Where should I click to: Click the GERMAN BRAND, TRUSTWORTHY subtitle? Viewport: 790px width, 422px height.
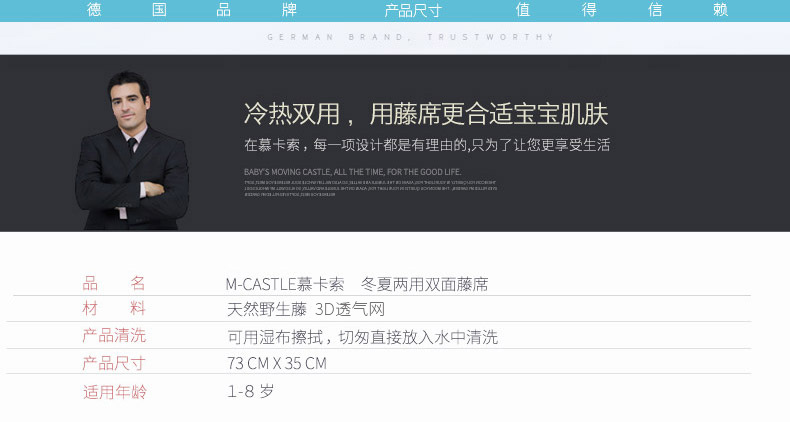click(x=410, y=37)
